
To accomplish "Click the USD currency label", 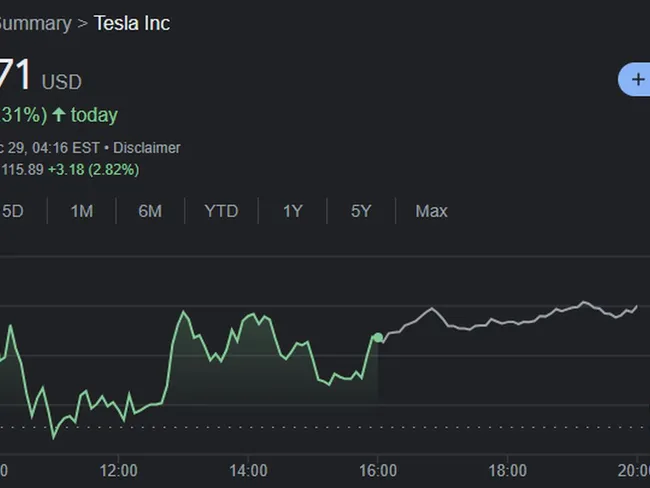I will 61,82.
